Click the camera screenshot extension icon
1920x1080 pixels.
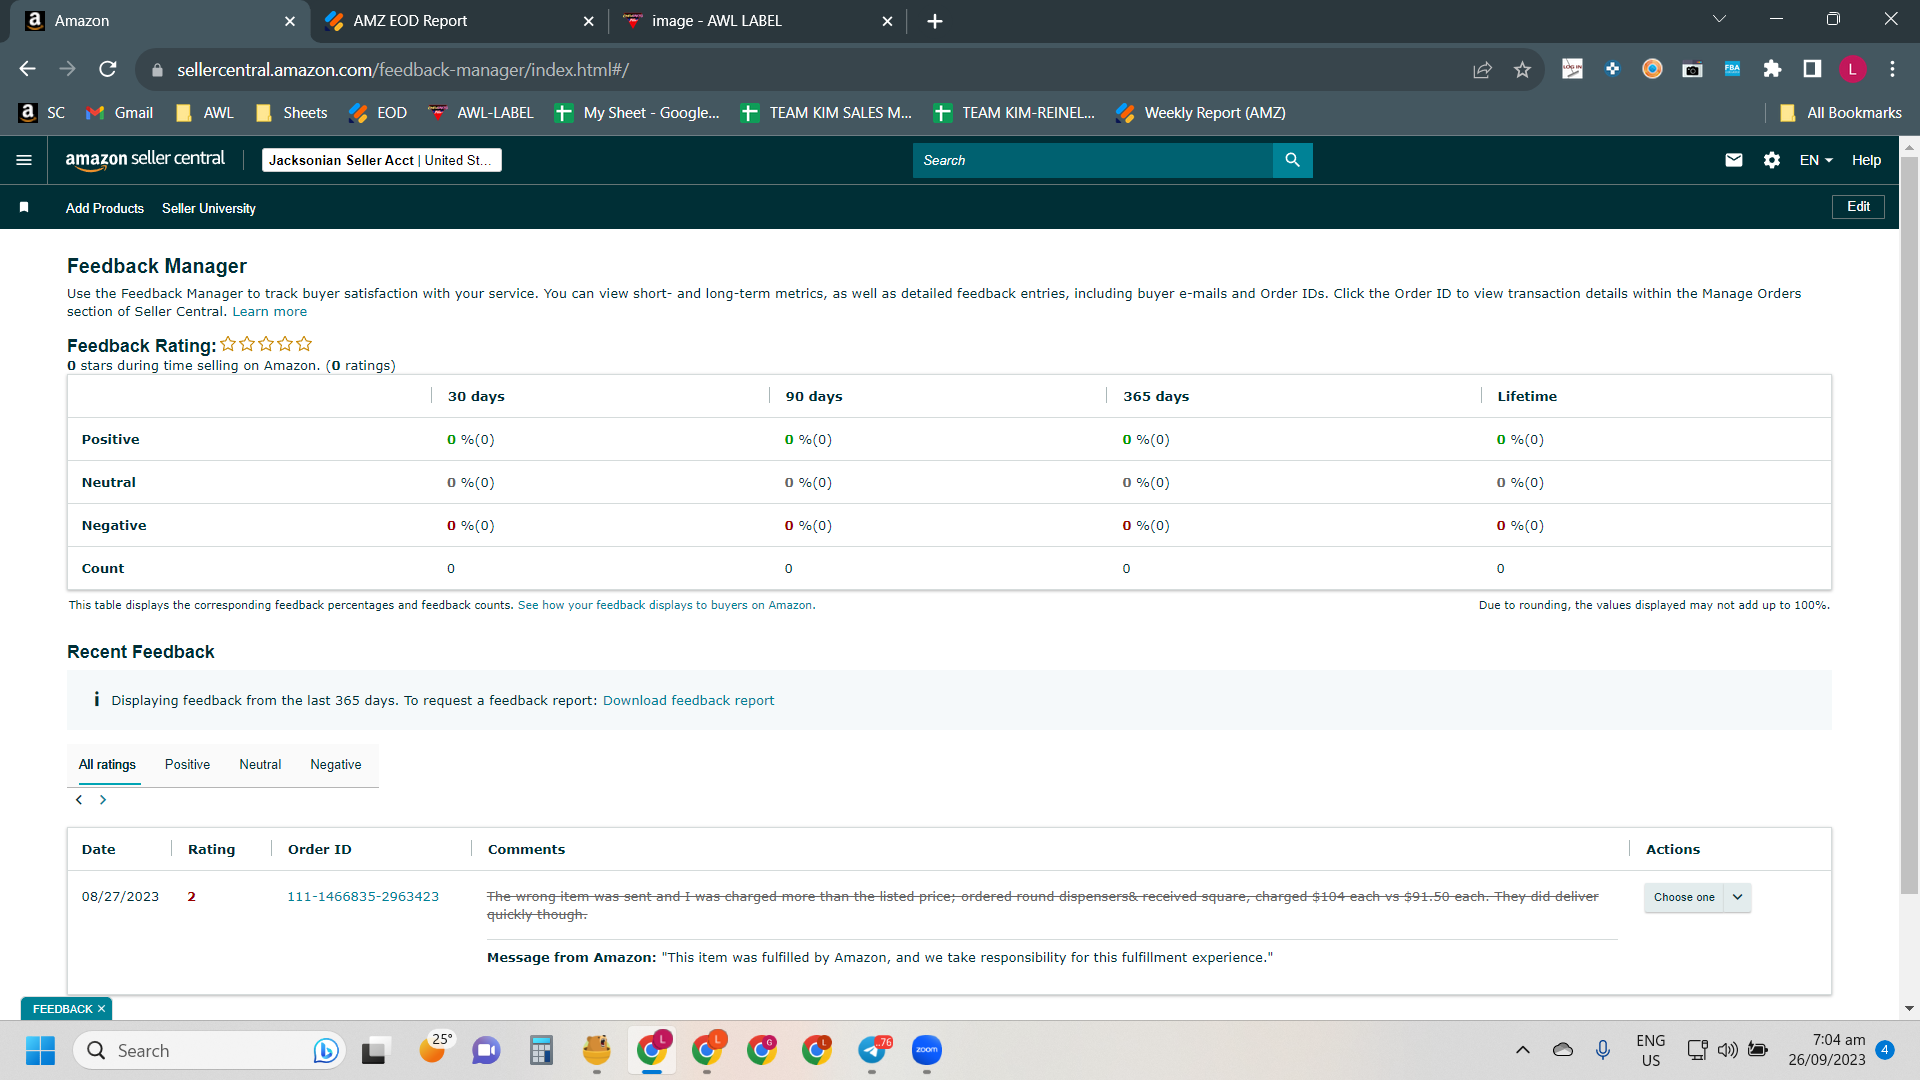tap(1692, 69)
